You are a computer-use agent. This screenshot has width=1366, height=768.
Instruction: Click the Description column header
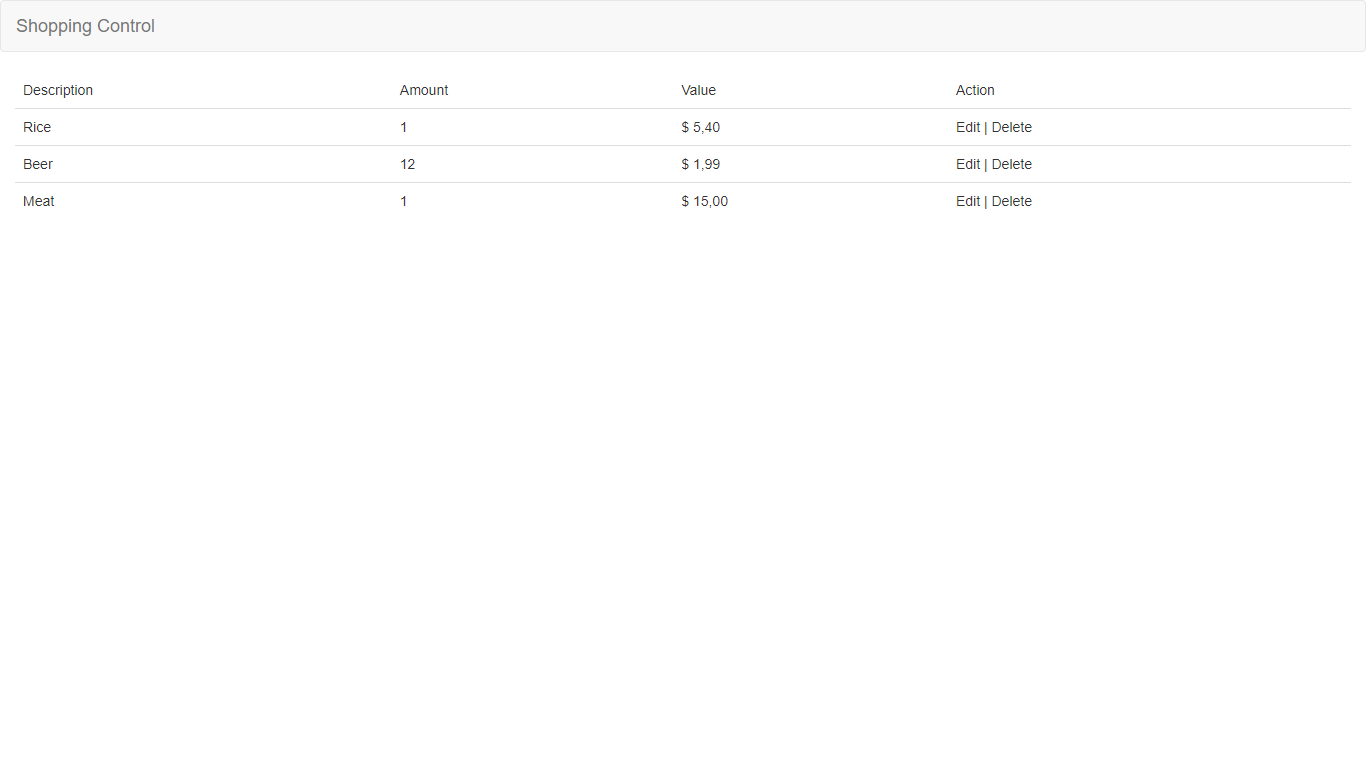pos(58,90)
